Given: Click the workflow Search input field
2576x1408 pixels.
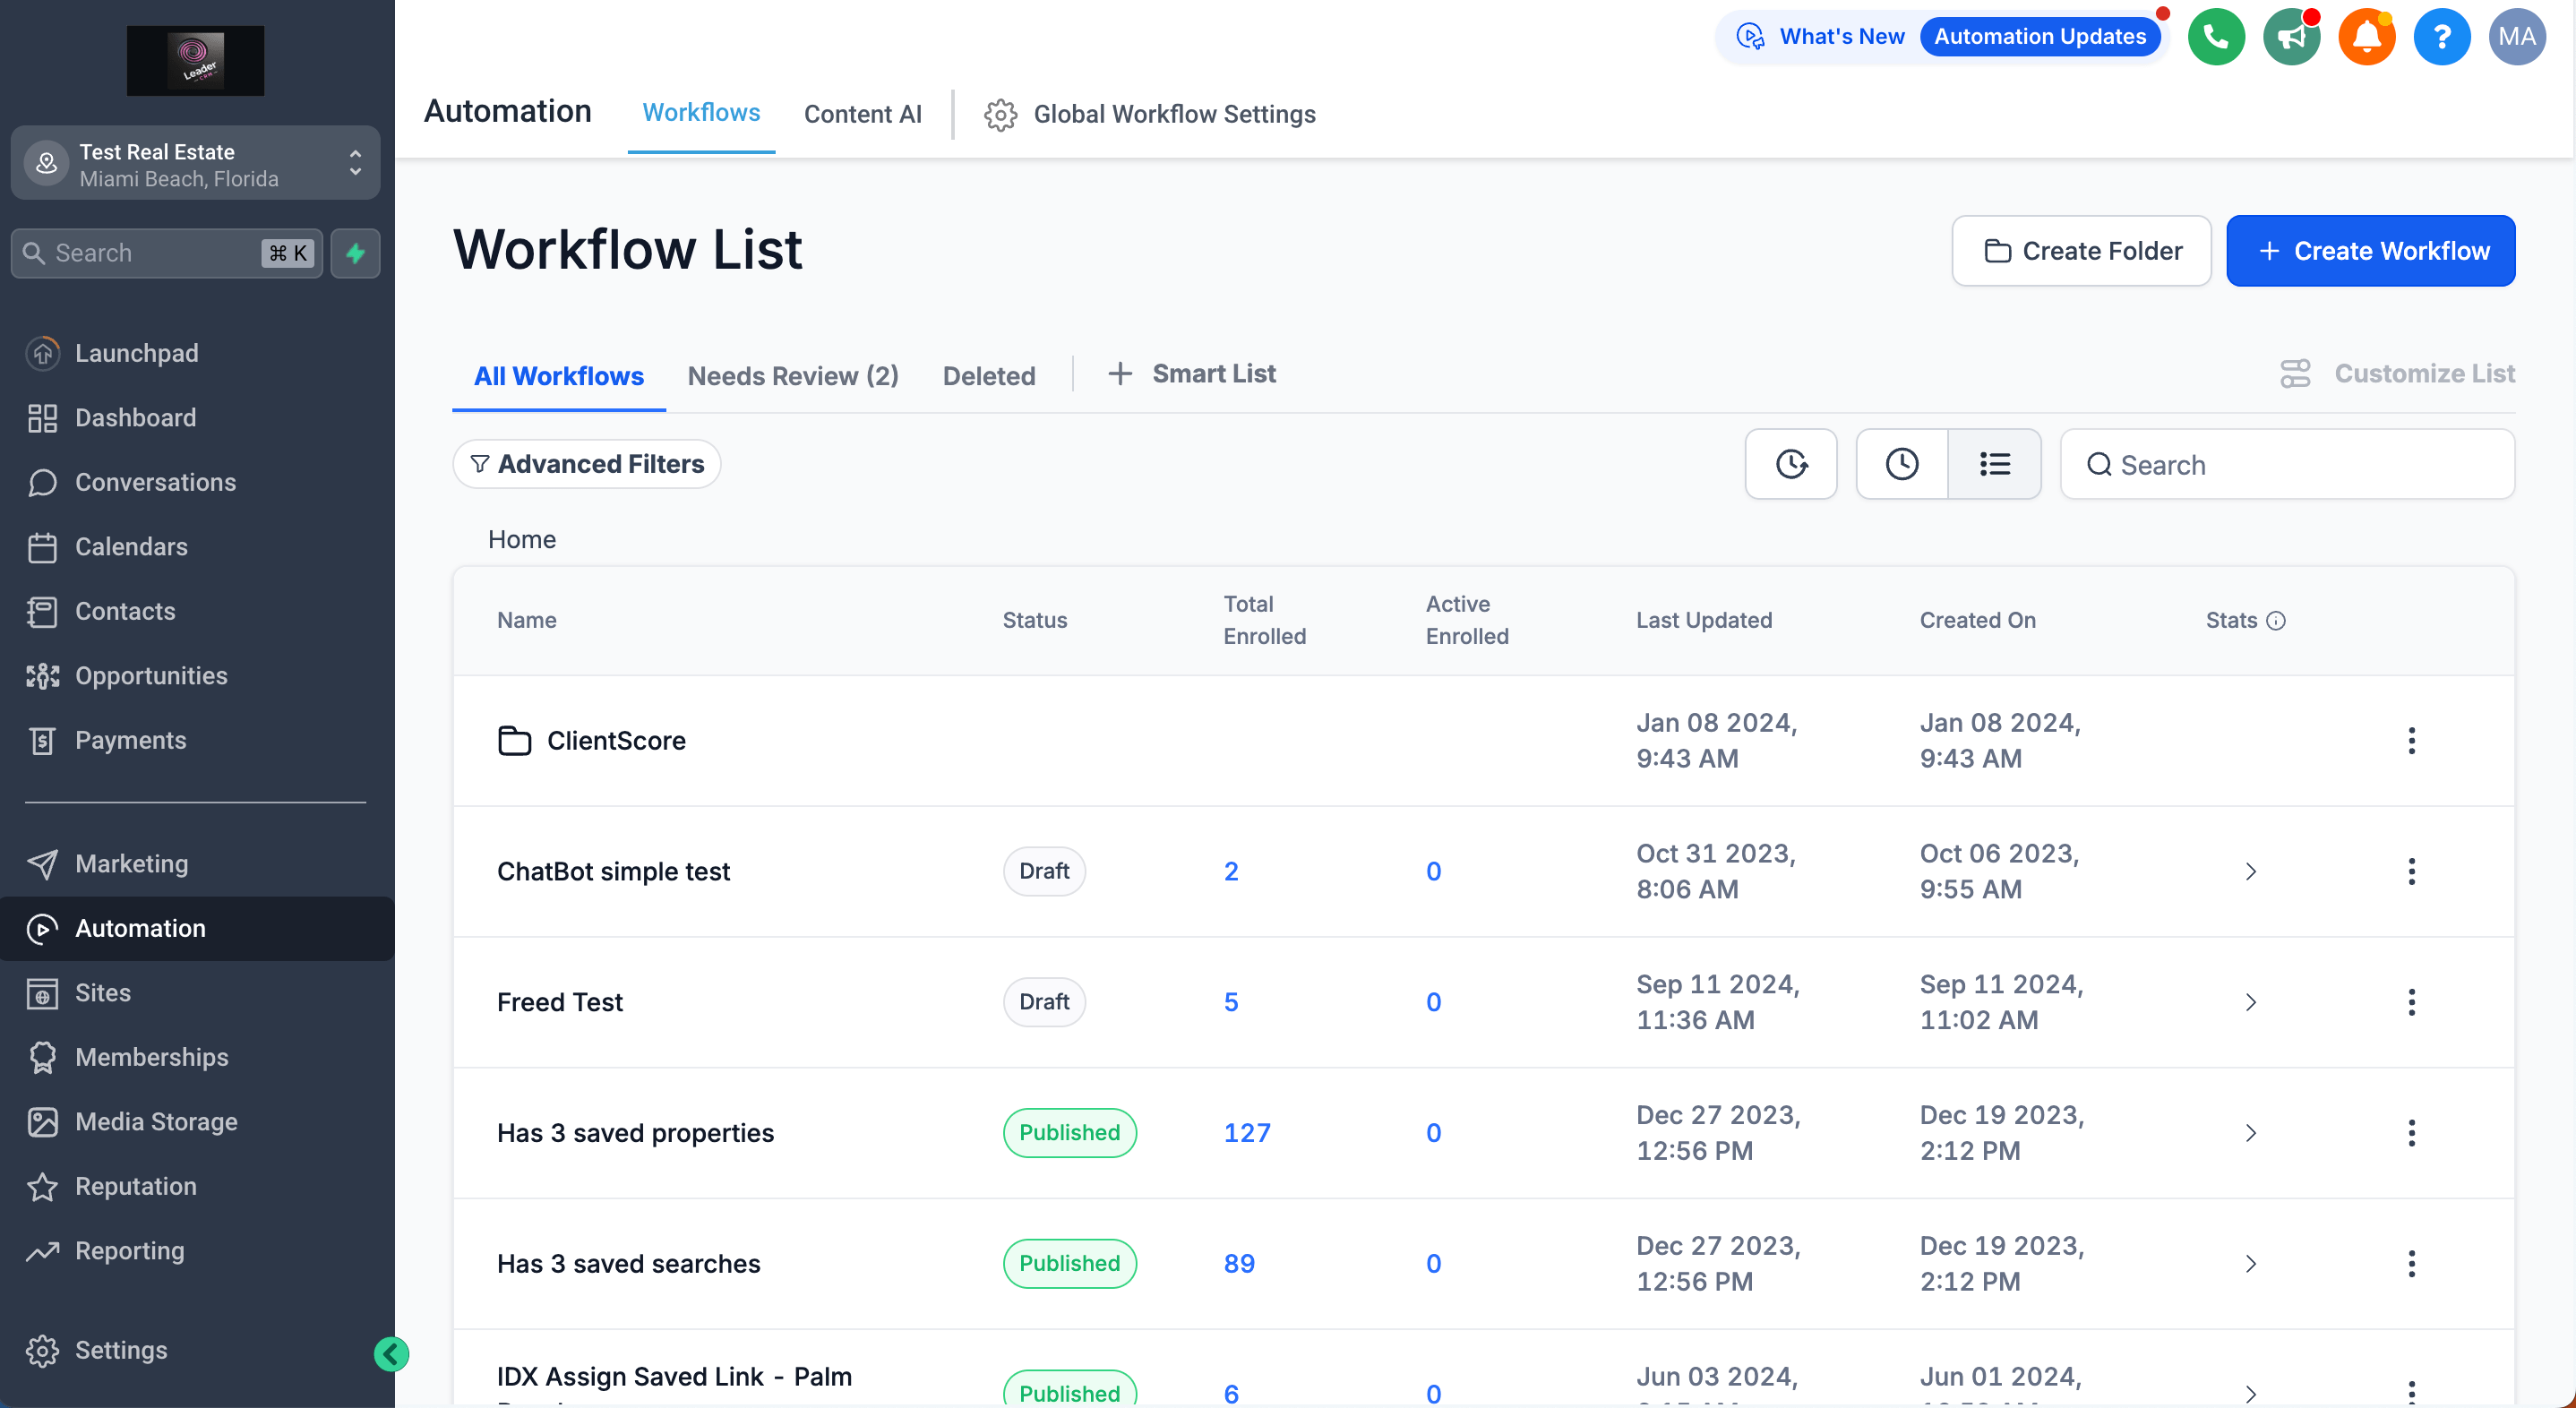Looking at the screenshot, I should point(2300,465).
